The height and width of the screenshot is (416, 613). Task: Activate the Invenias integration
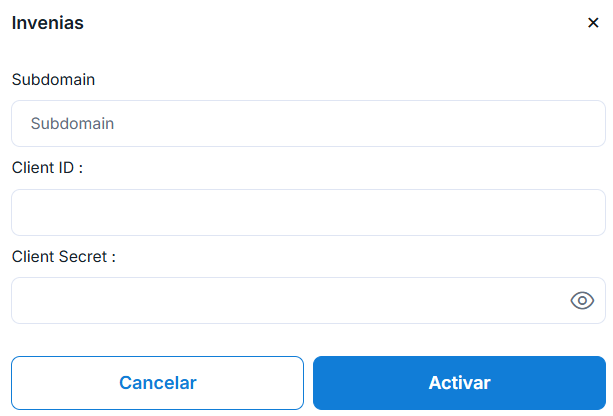[x=459, y=383]
